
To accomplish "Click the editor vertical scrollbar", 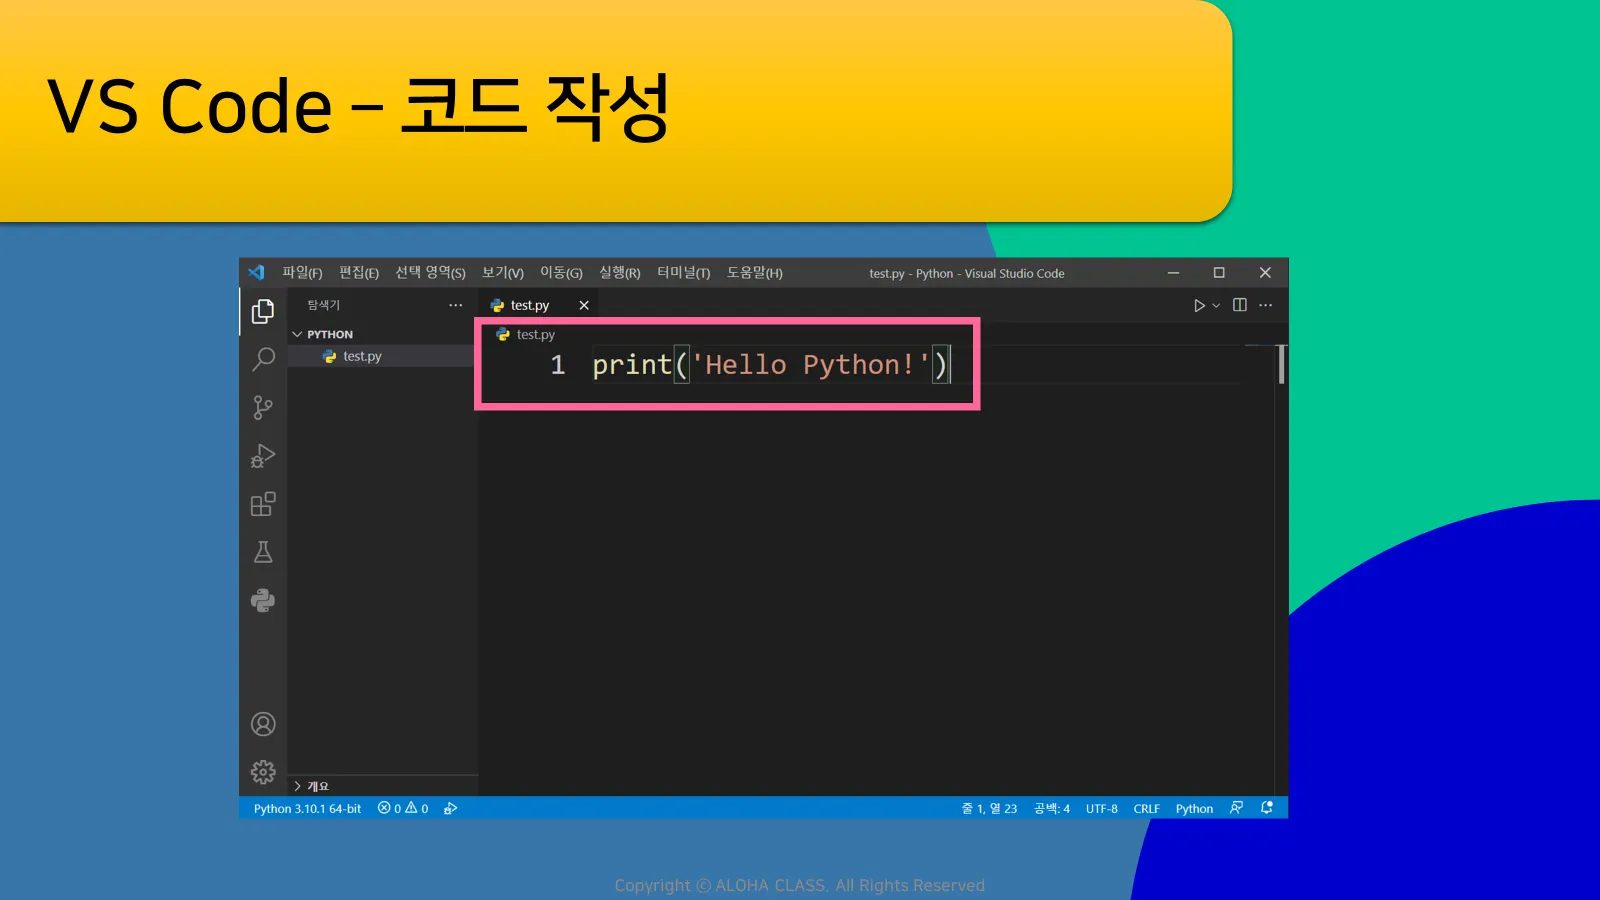I will [x=1281, y=365].
